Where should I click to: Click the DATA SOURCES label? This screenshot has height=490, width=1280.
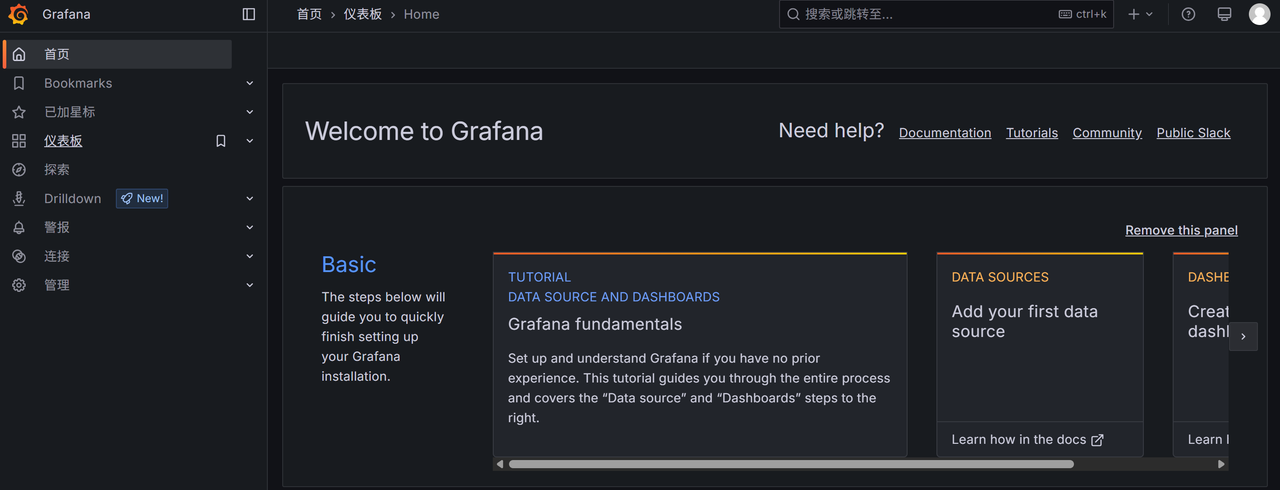click(x=1000, y=277)
